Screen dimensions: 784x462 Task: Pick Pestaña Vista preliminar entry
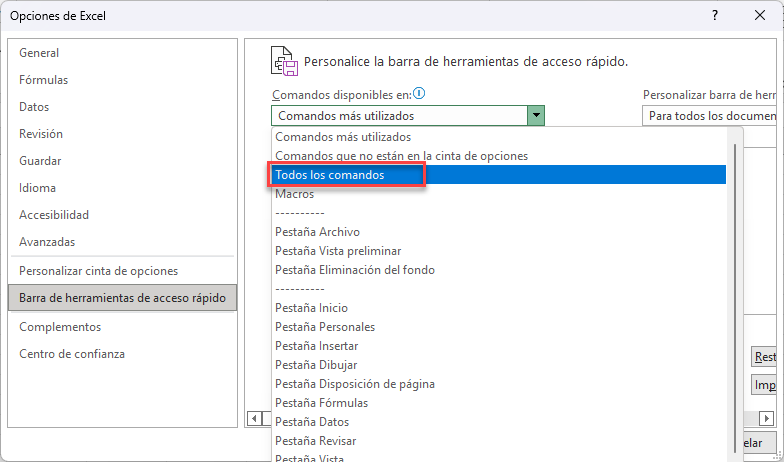500,251
